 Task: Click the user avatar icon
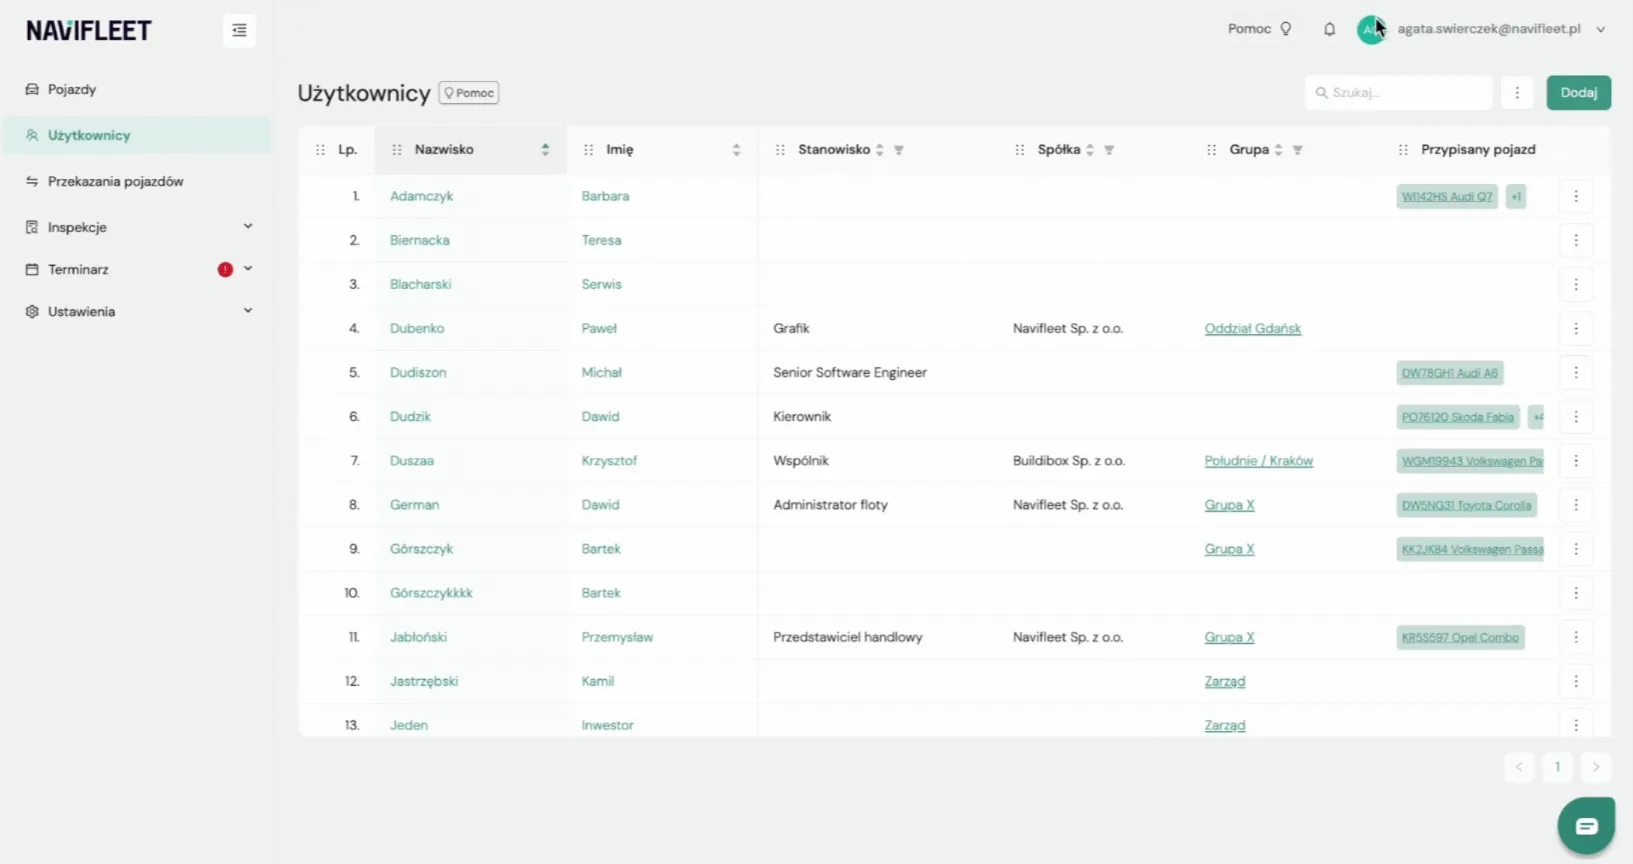tap(1371, 30)
